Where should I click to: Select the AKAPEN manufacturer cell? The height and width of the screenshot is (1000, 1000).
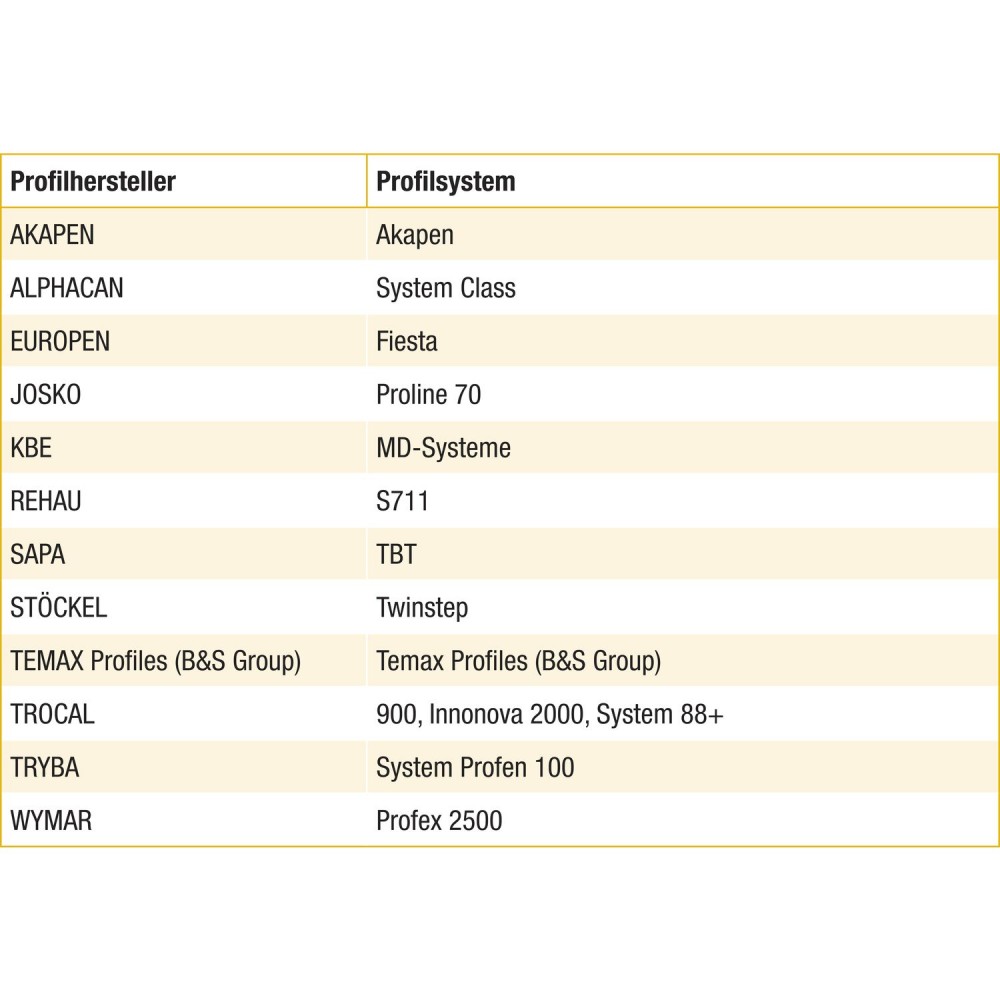[52, 235]
